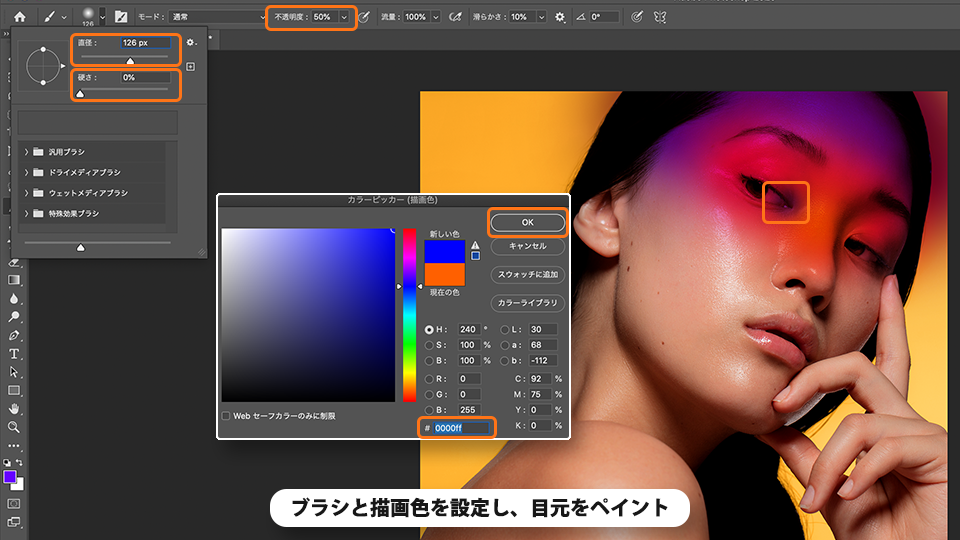Select the Lab a radio button
The height and width of the screenshot is (540, 960).
[504, 345]
